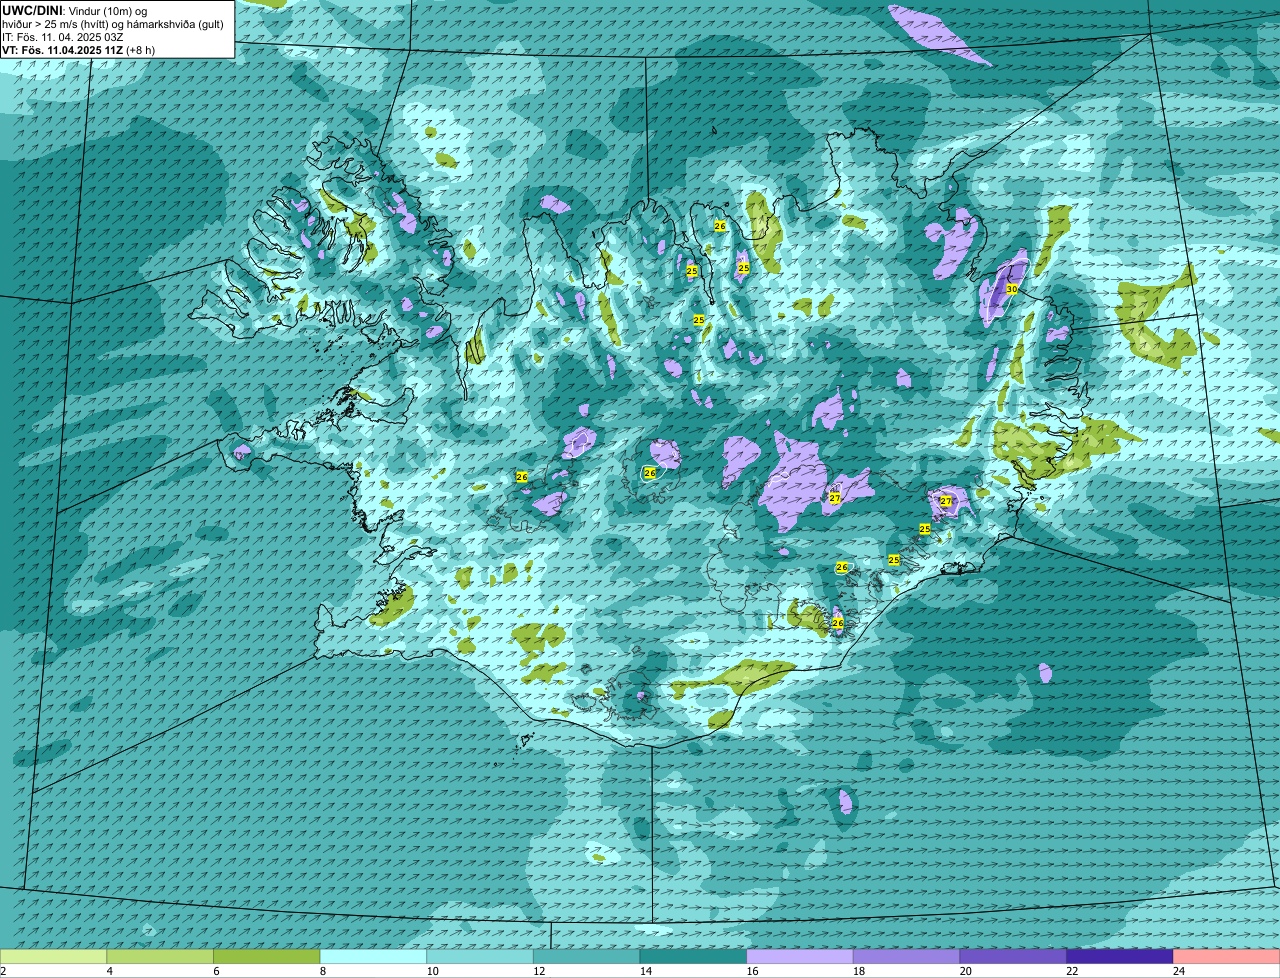Click the colorbar tick label '10'
This screenshot has width=1280, height=978.
(x=431, y=971)
